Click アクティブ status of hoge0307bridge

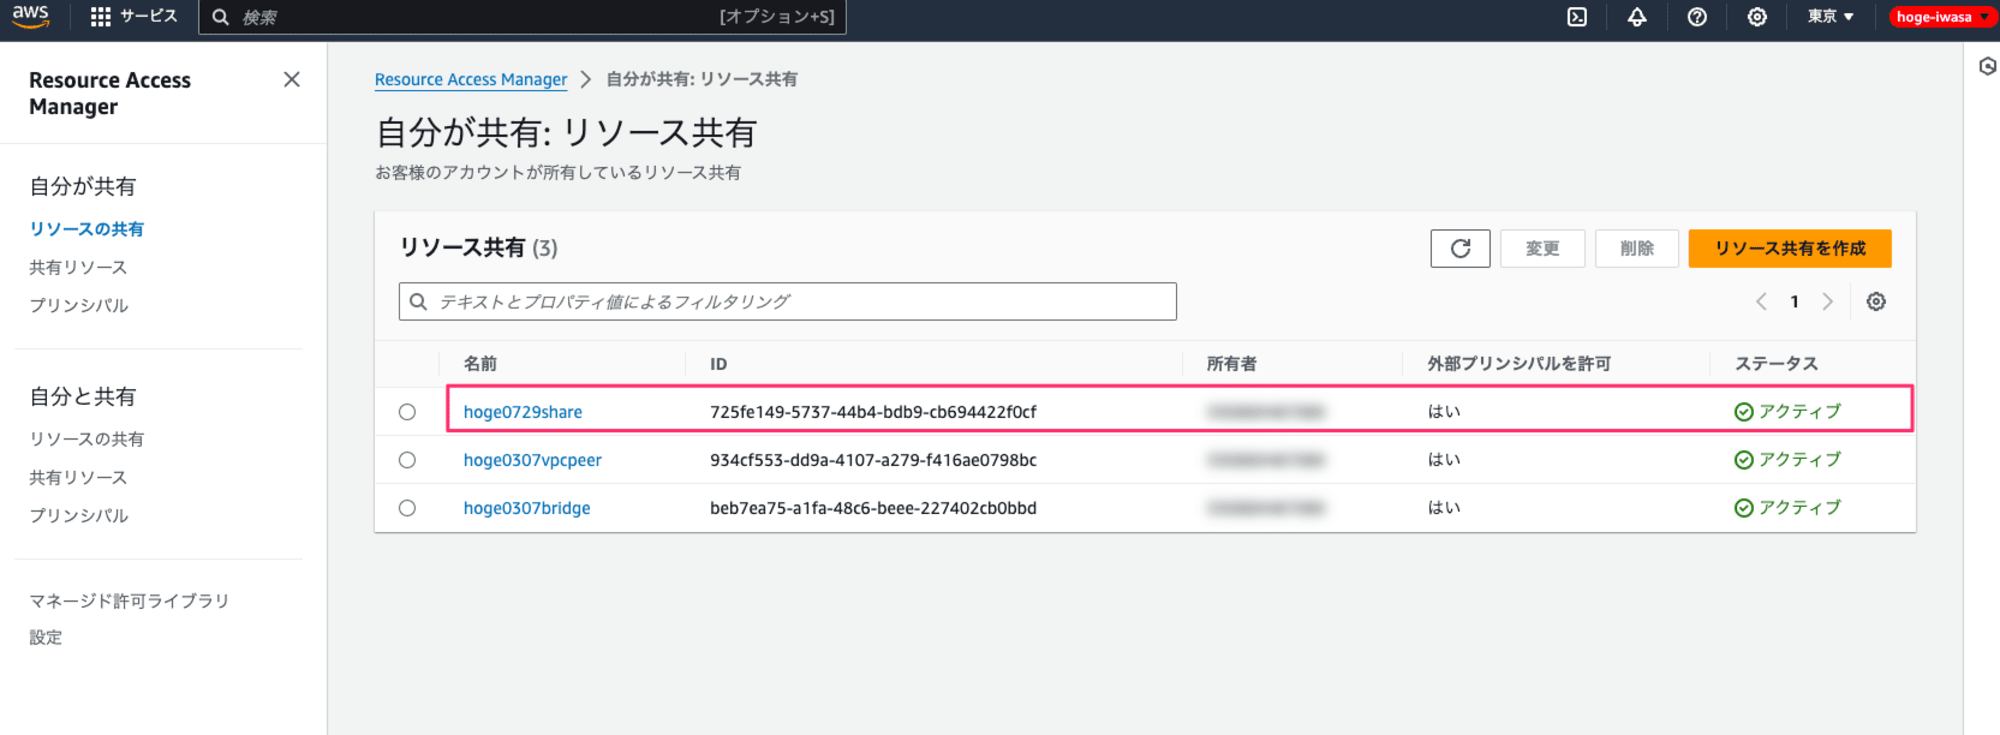pos(1788,507)
